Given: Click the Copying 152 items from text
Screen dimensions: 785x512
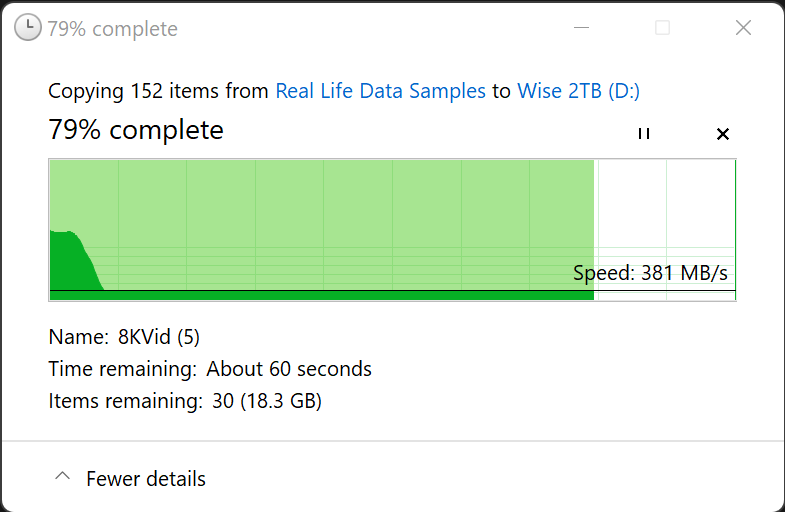Looking at the screenshot, I should [x=159, y=91].
